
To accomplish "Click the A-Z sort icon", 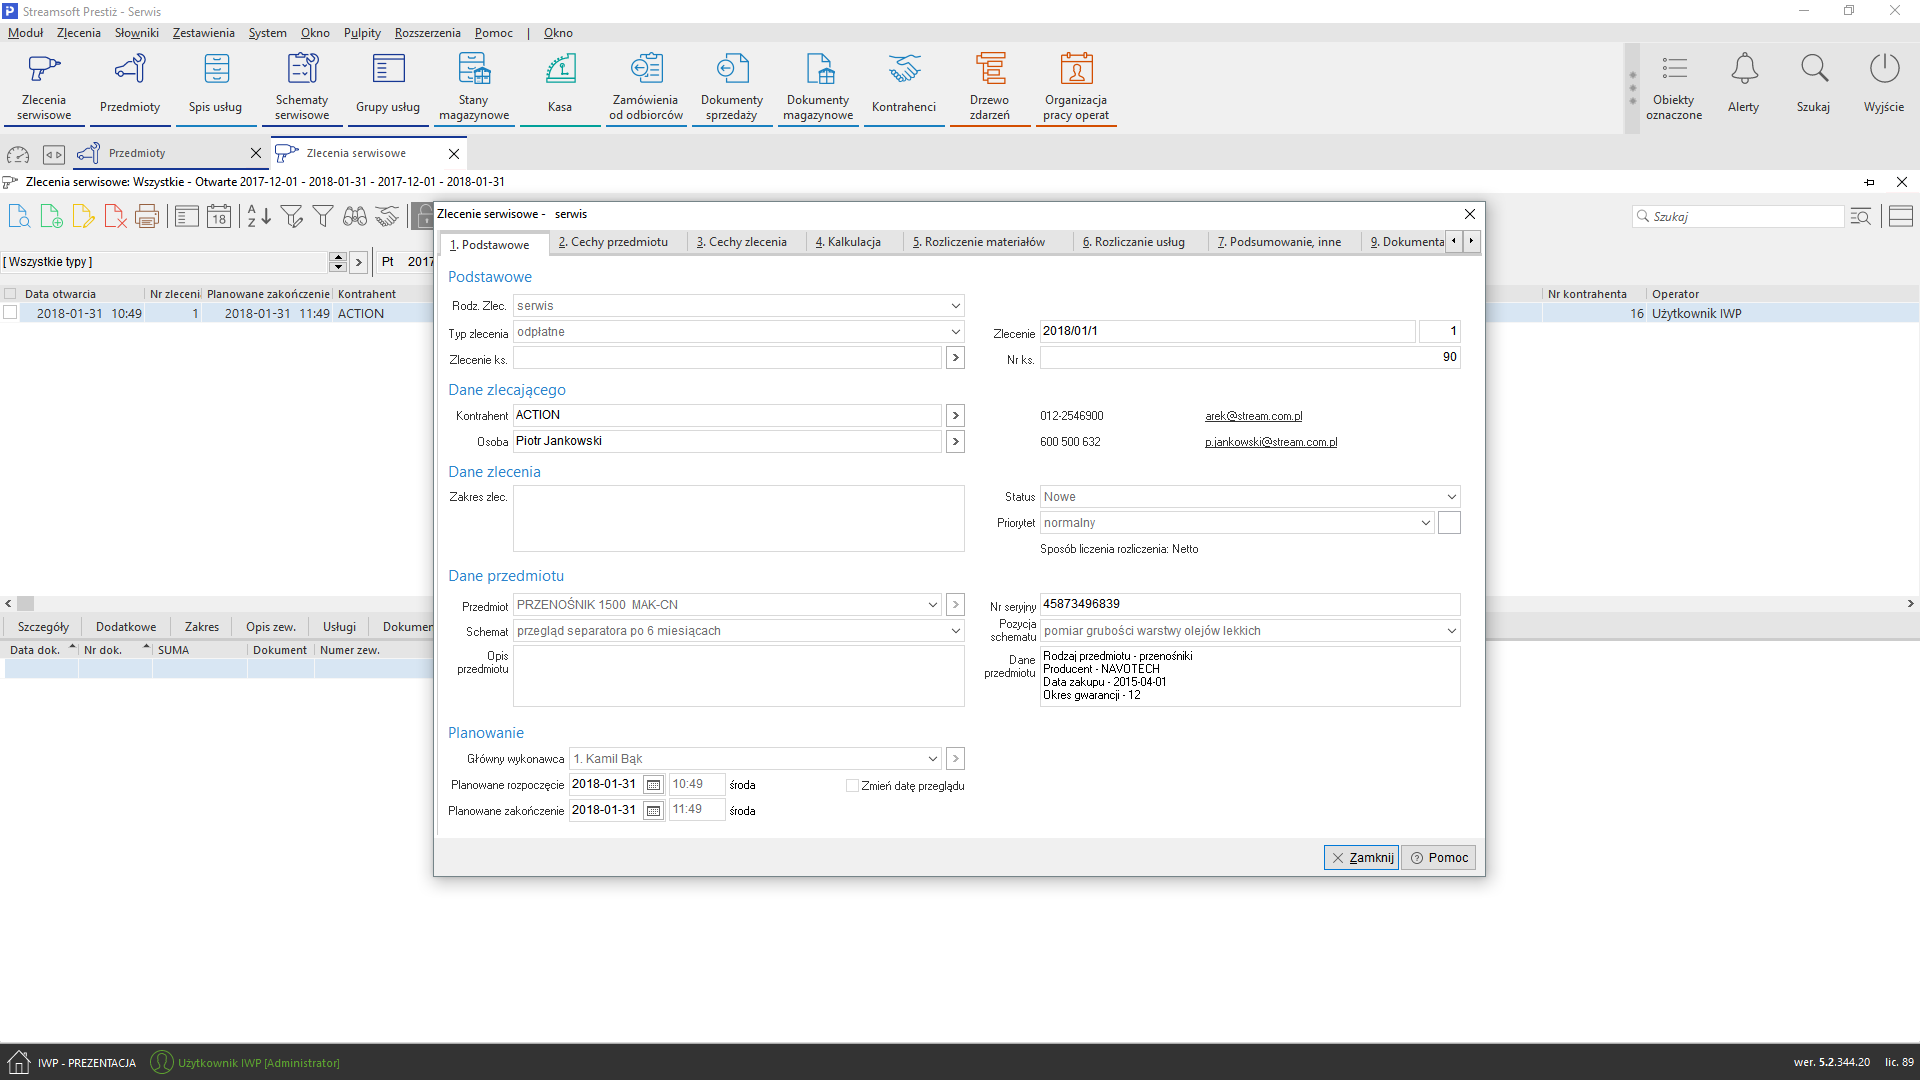I will (x=258, y=216).
